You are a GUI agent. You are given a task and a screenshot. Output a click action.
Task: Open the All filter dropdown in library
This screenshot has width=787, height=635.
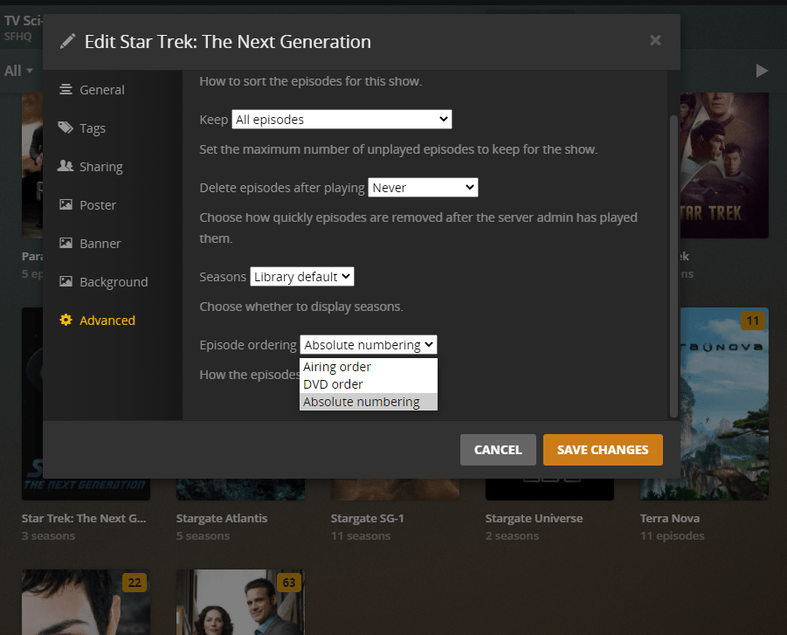(x=19, y=71)
